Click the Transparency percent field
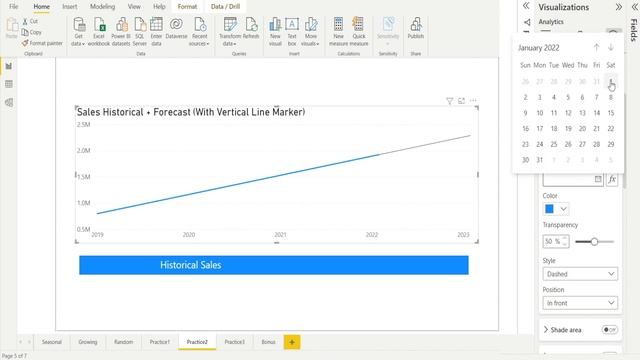Viewport: 640px width, 360px height. [x=556, y=242]
